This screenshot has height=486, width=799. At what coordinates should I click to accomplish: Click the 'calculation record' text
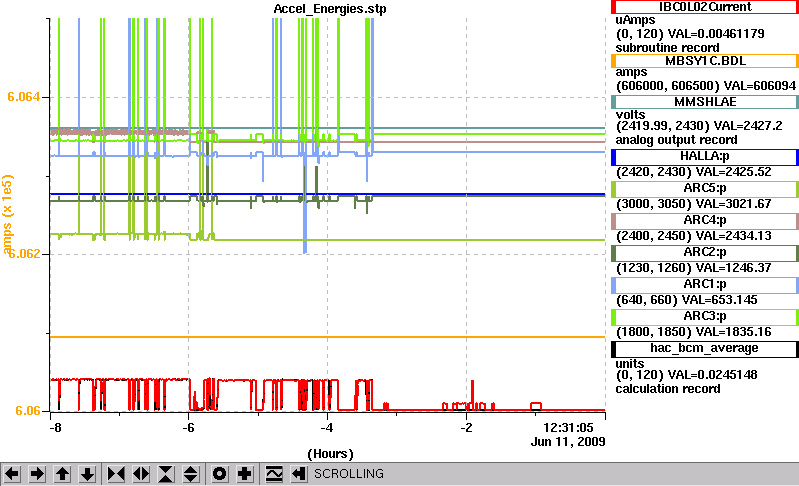(x=668, y=389)
